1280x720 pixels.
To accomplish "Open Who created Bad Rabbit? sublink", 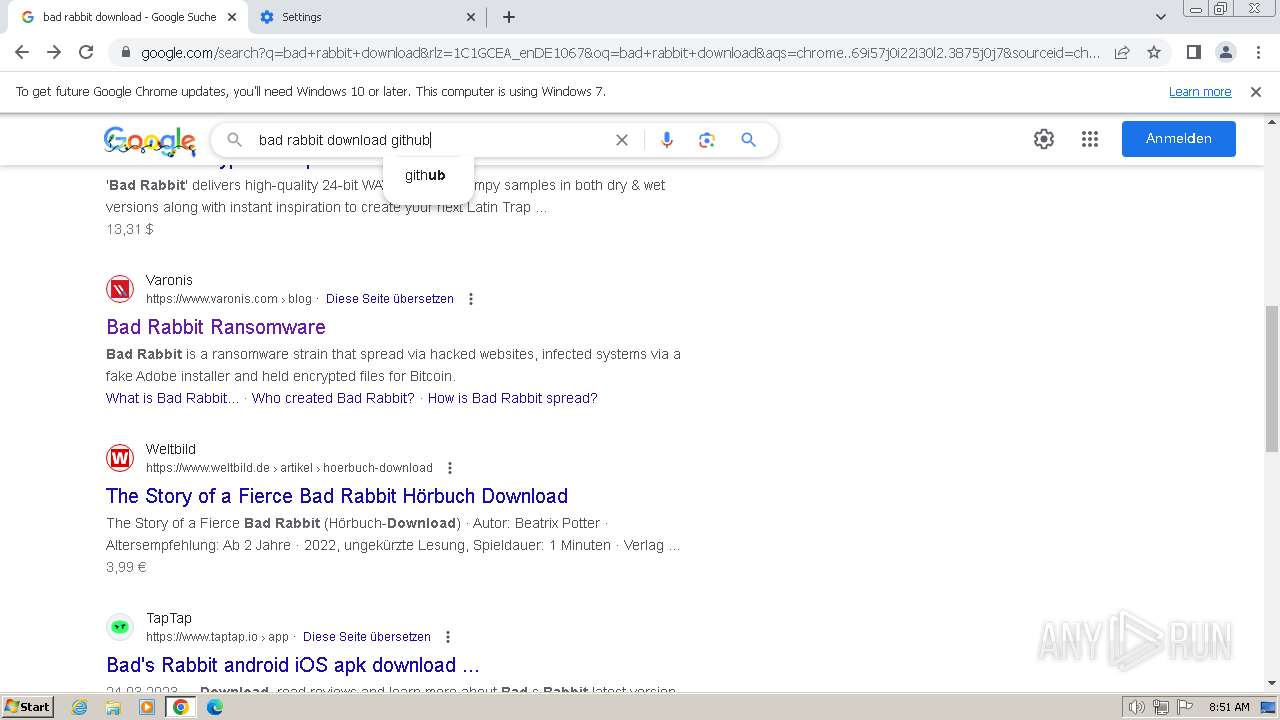I will click(x=333, y=398).
